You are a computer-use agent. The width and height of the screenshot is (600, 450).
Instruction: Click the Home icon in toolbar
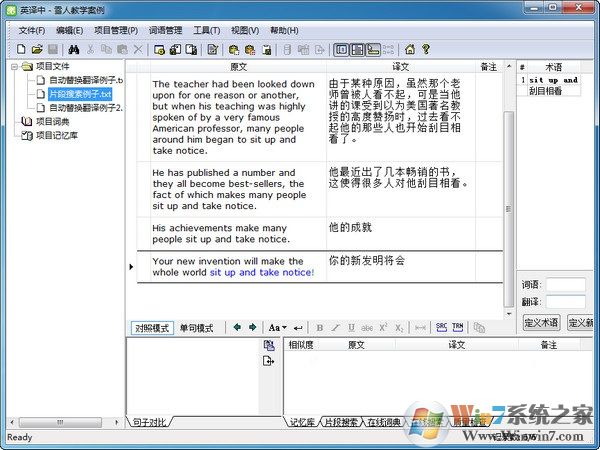point(409,49)
